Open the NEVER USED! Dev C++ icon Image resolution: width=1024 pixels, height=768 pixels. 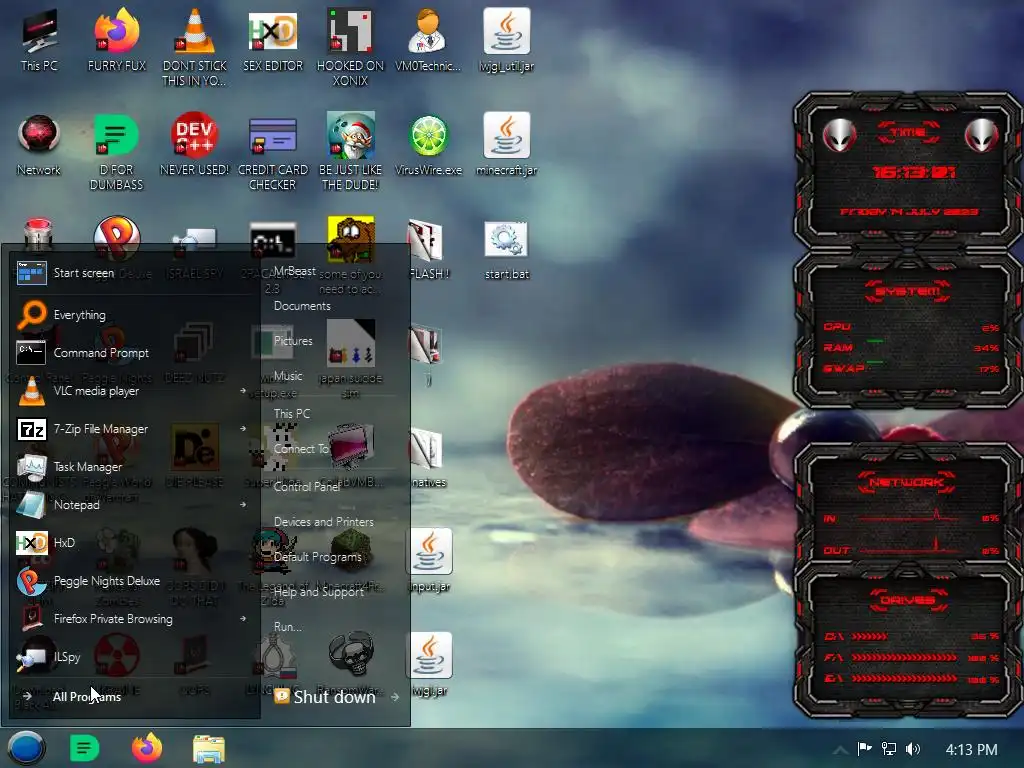(x=195, y=145)
